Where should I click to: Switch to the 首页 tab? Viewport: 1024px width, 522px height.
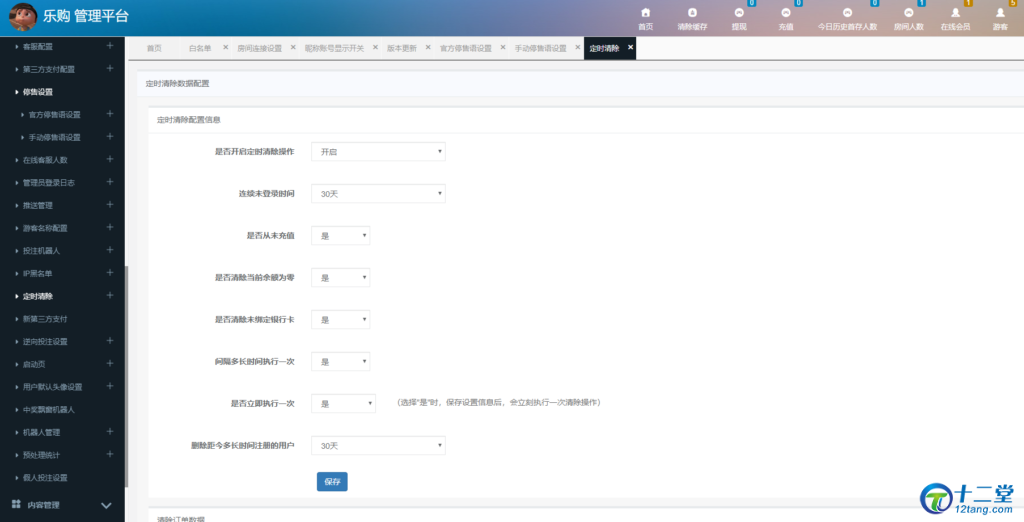point(154,48)
